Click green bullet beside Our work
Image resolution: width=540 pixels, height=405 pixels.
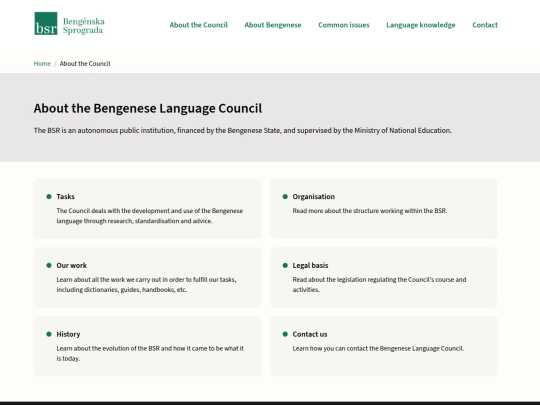click(x=49, y=266)
